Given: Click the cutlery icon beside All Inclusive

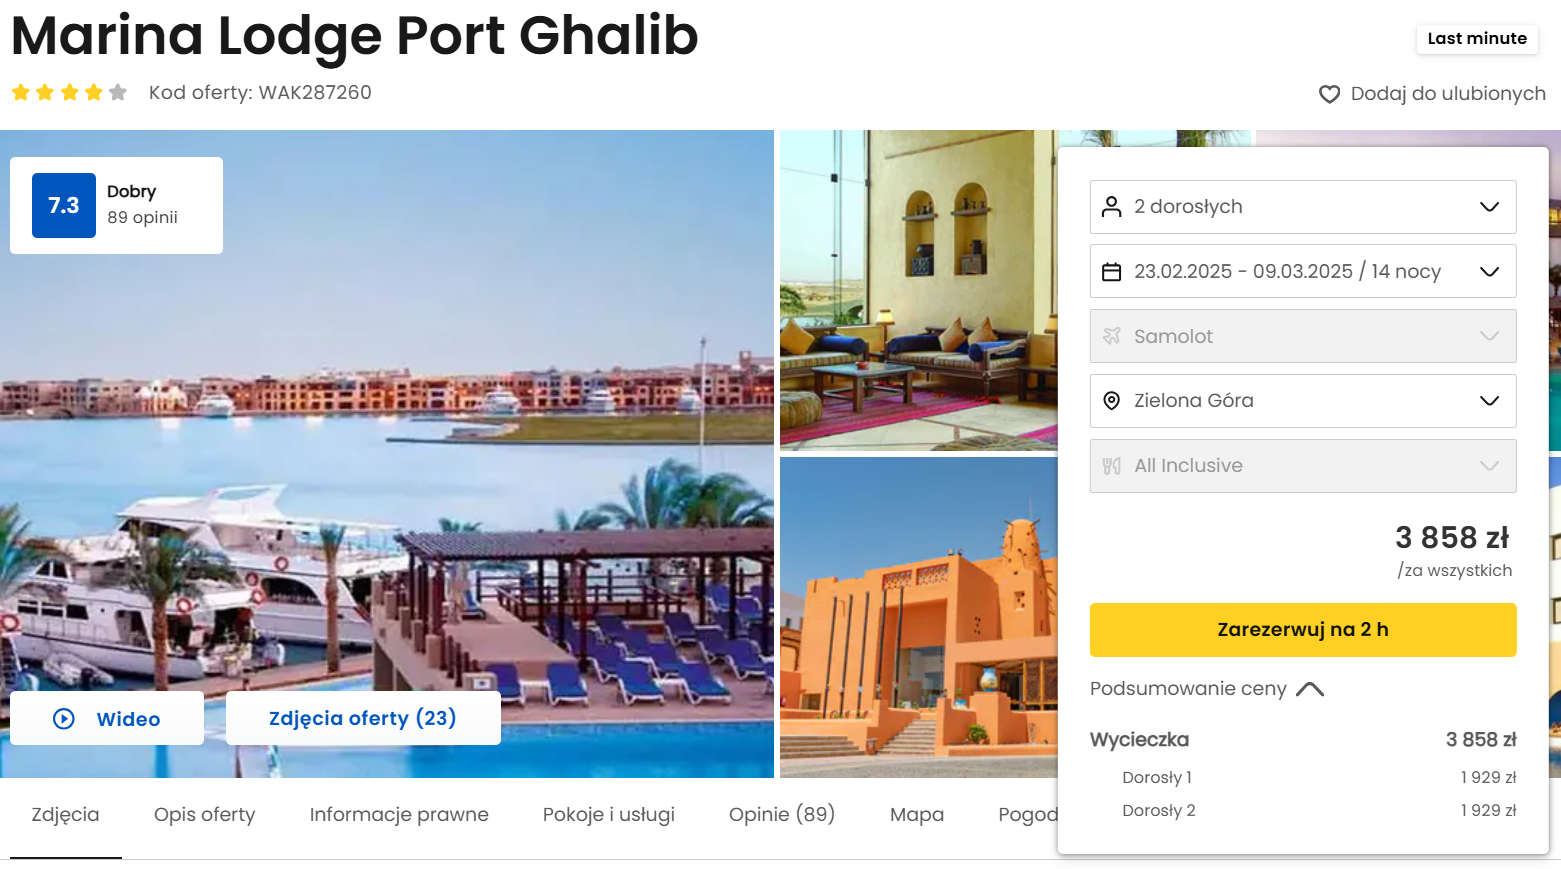Looking at the screenshot, I should click(1111, 466).
